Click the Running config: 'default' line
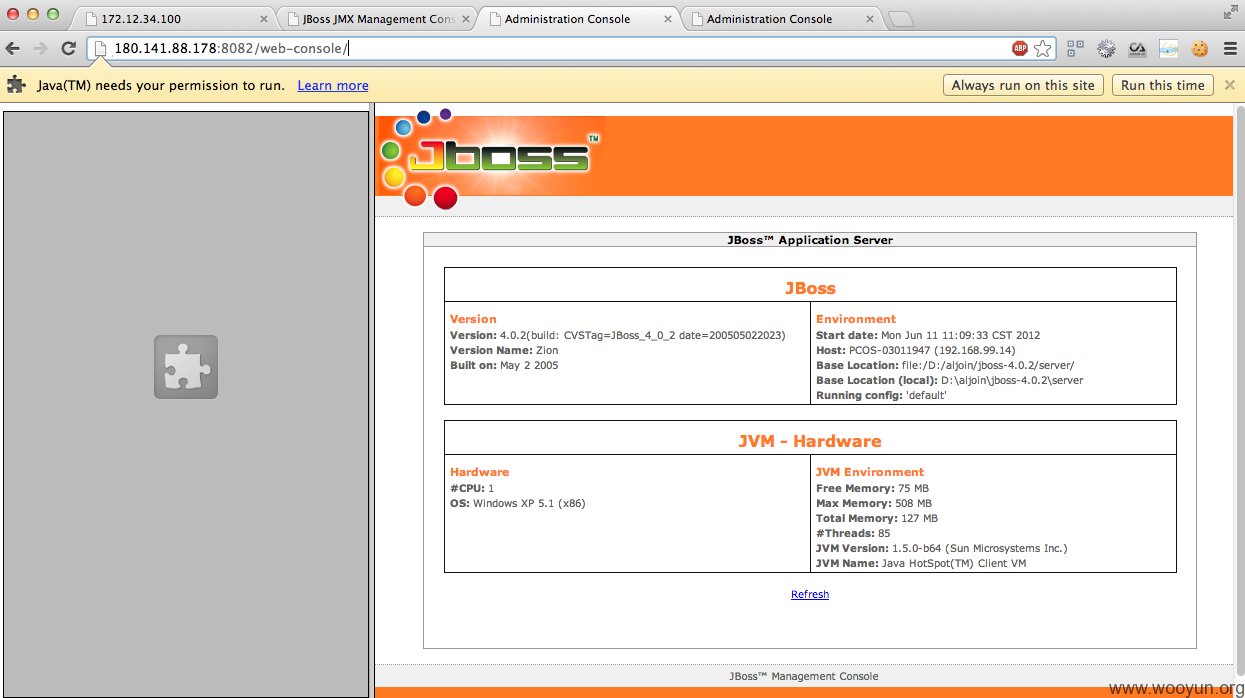Image resolution: width=1245 pixels, height=698 pixels. pyautogui.click(x=881, y=395)
